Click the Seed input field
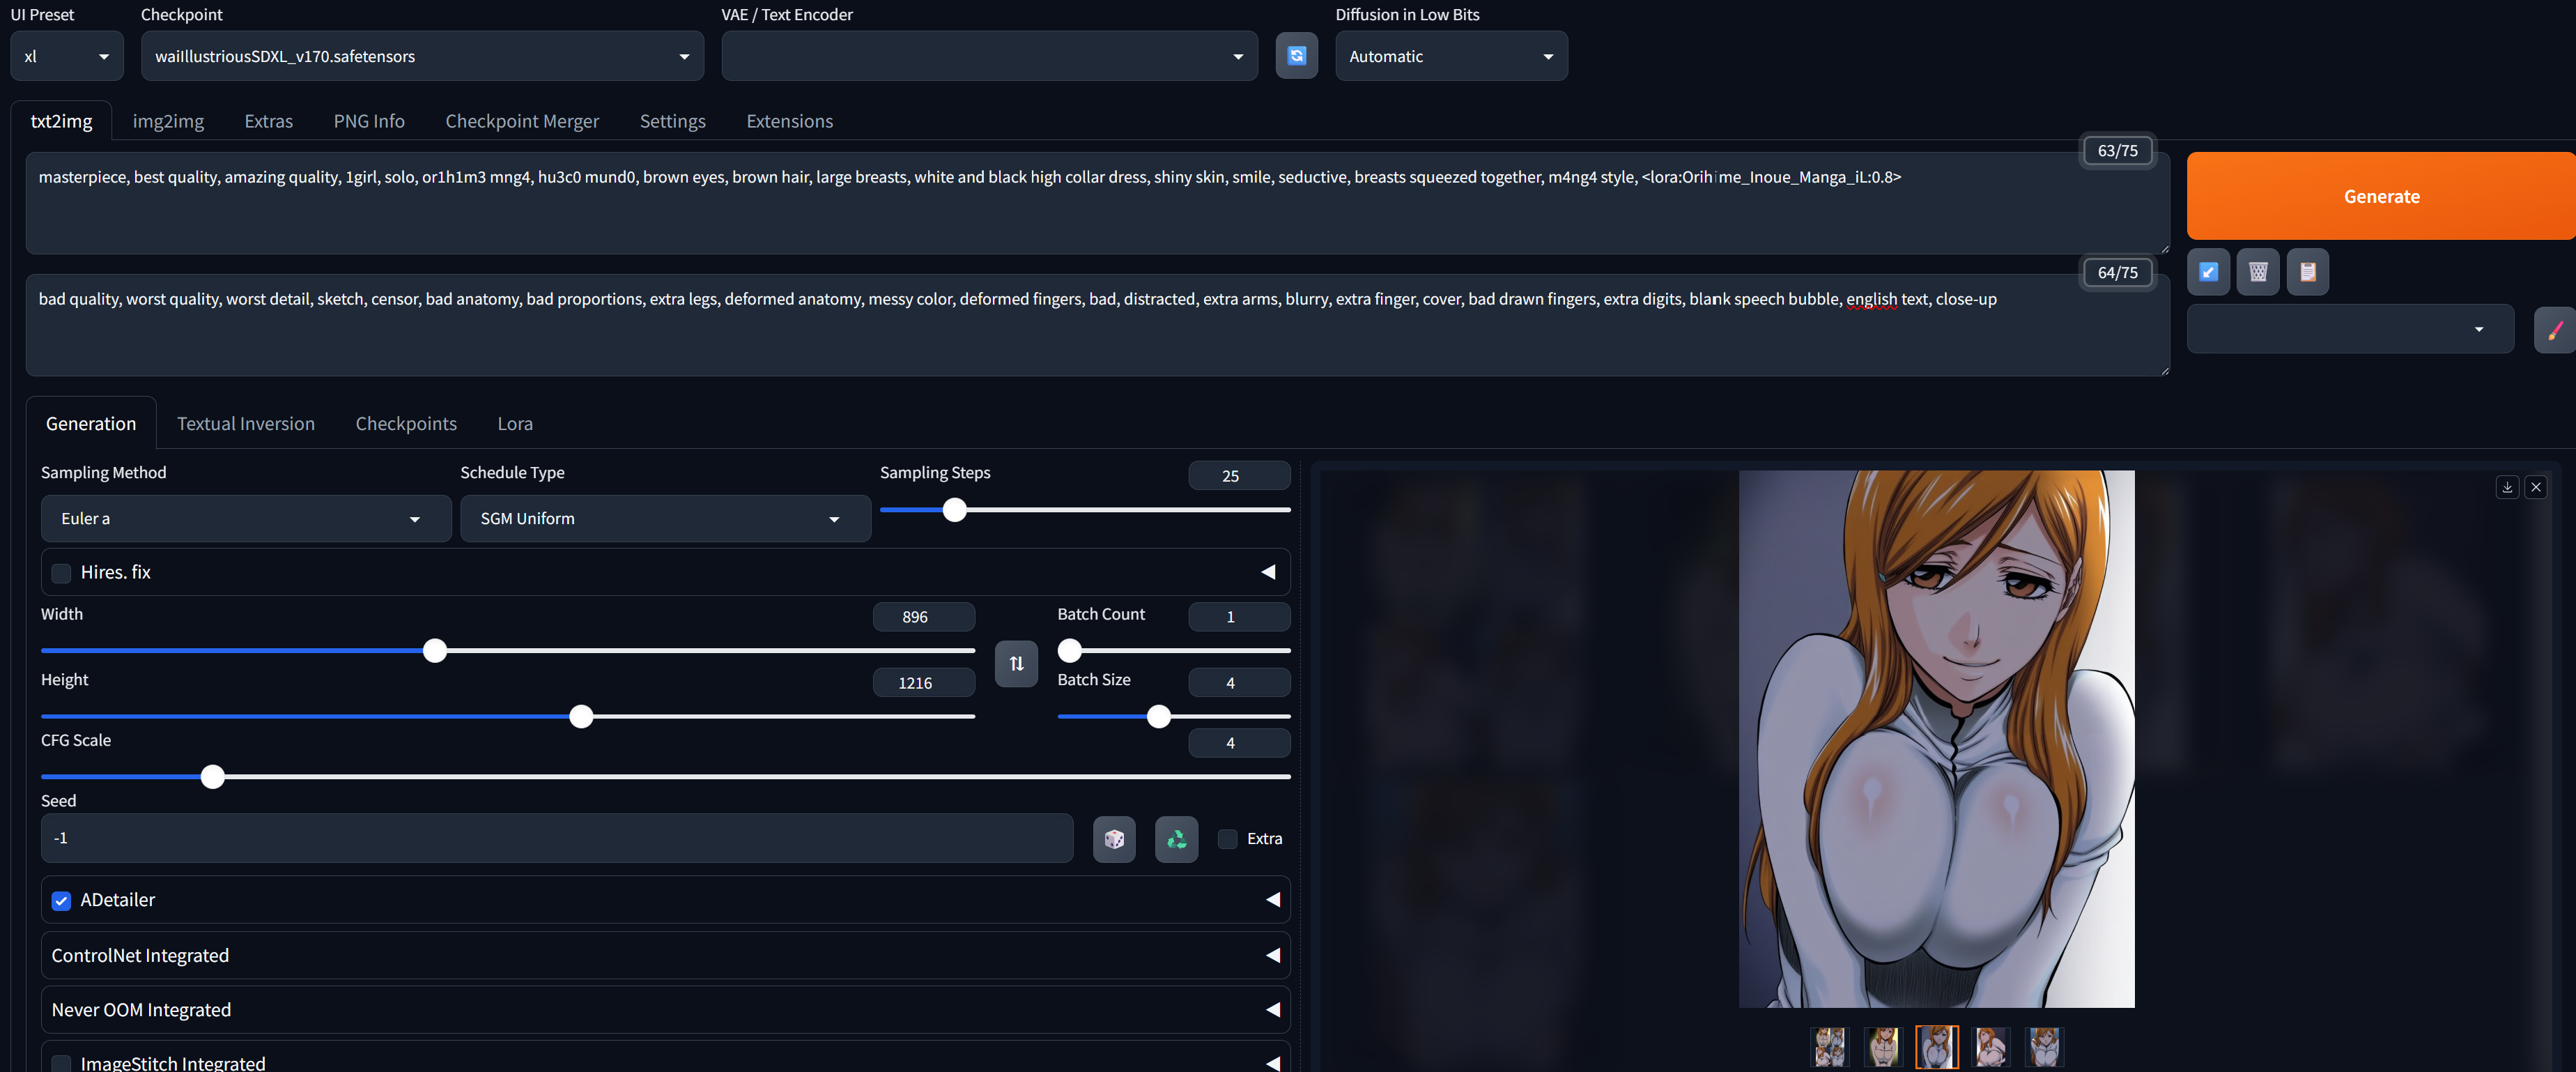Image resolution: width=2576 pixels, height=1072 pixels. pos(557,839)
